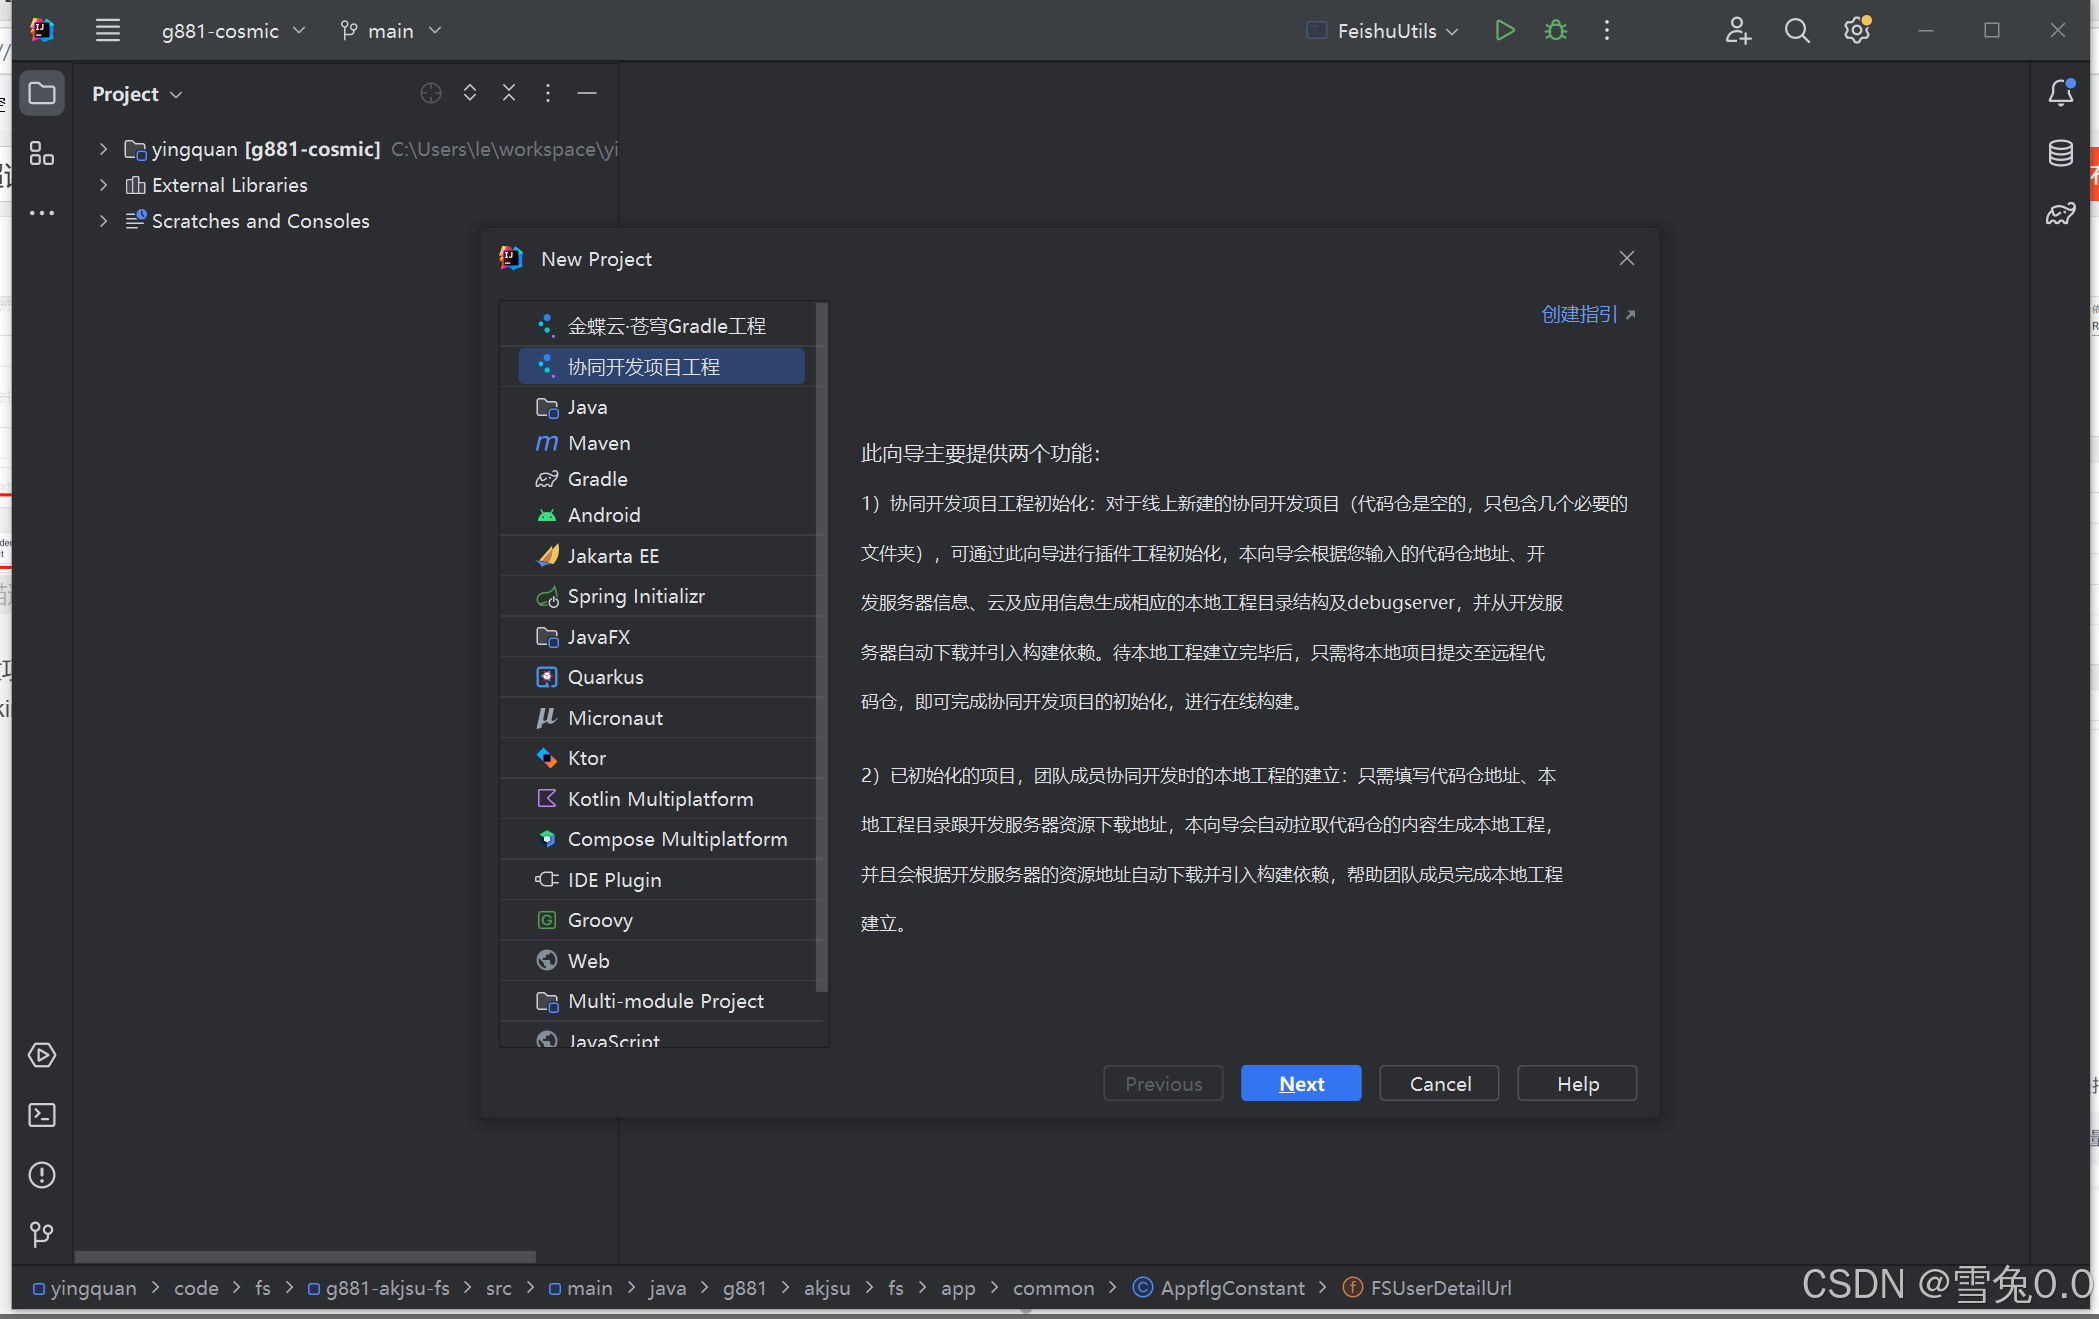Click the Project panel horizontal scrollbar
This screenshot has width=2099, height=1319.
(x=306, y=1256)
